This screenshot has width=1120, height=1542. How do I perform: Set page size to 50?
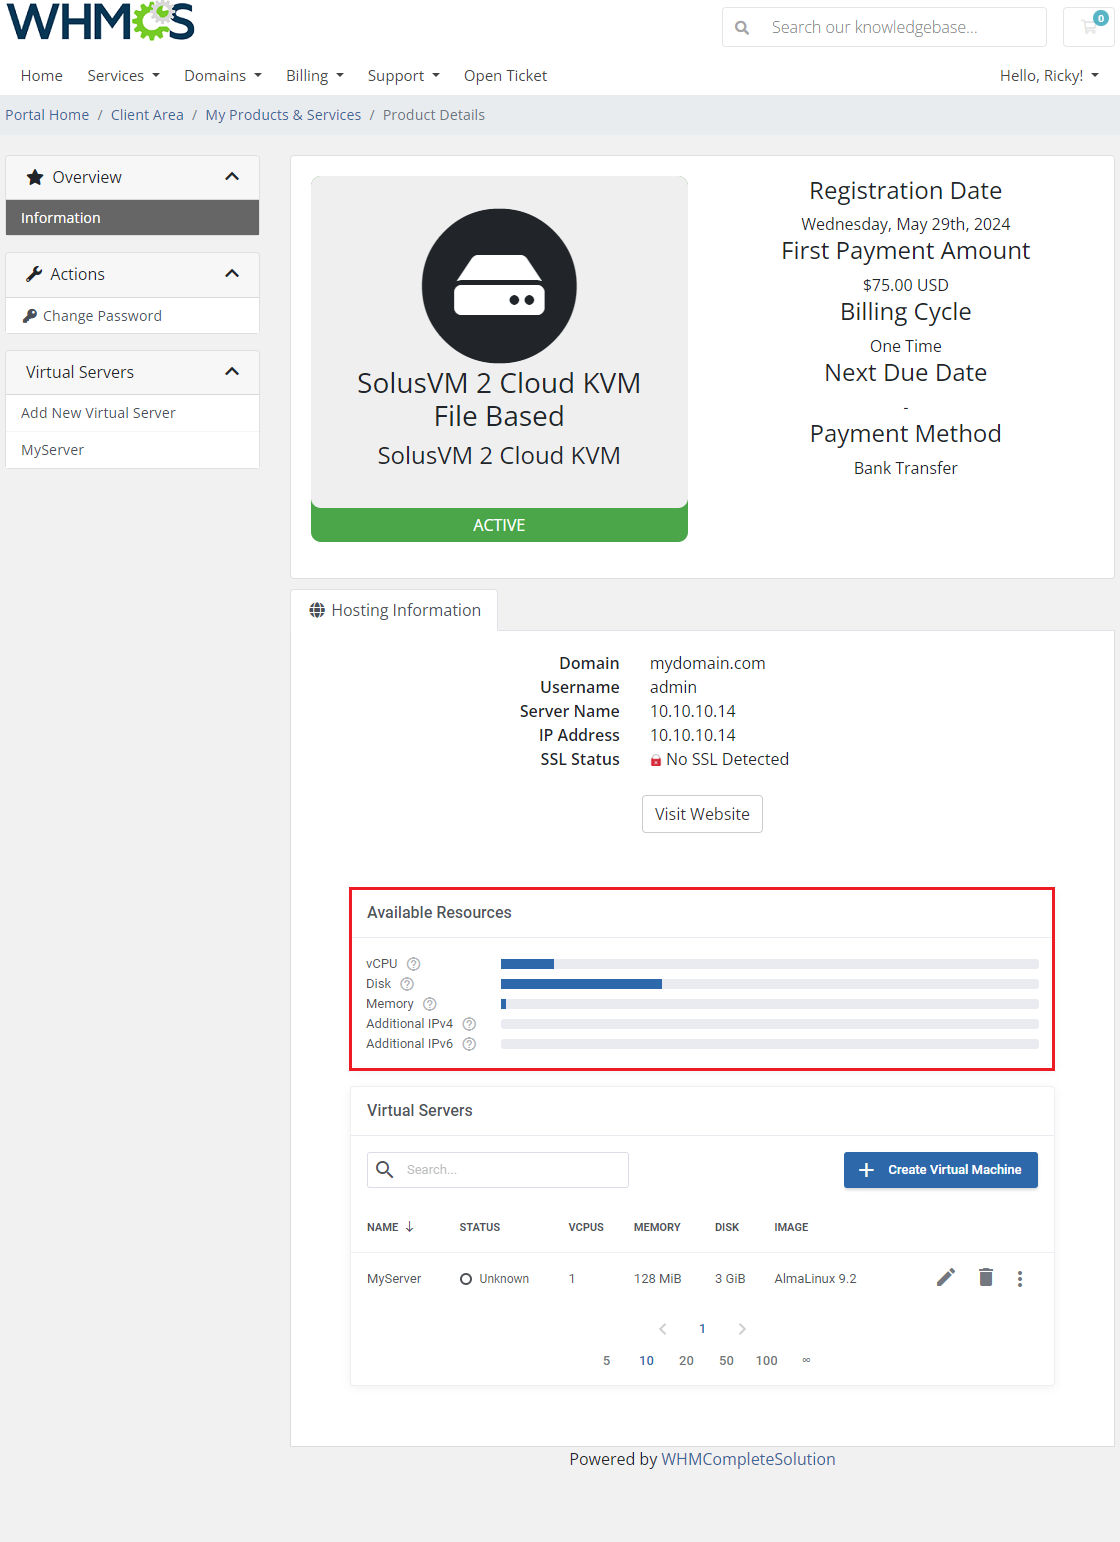pos(726,1361)
